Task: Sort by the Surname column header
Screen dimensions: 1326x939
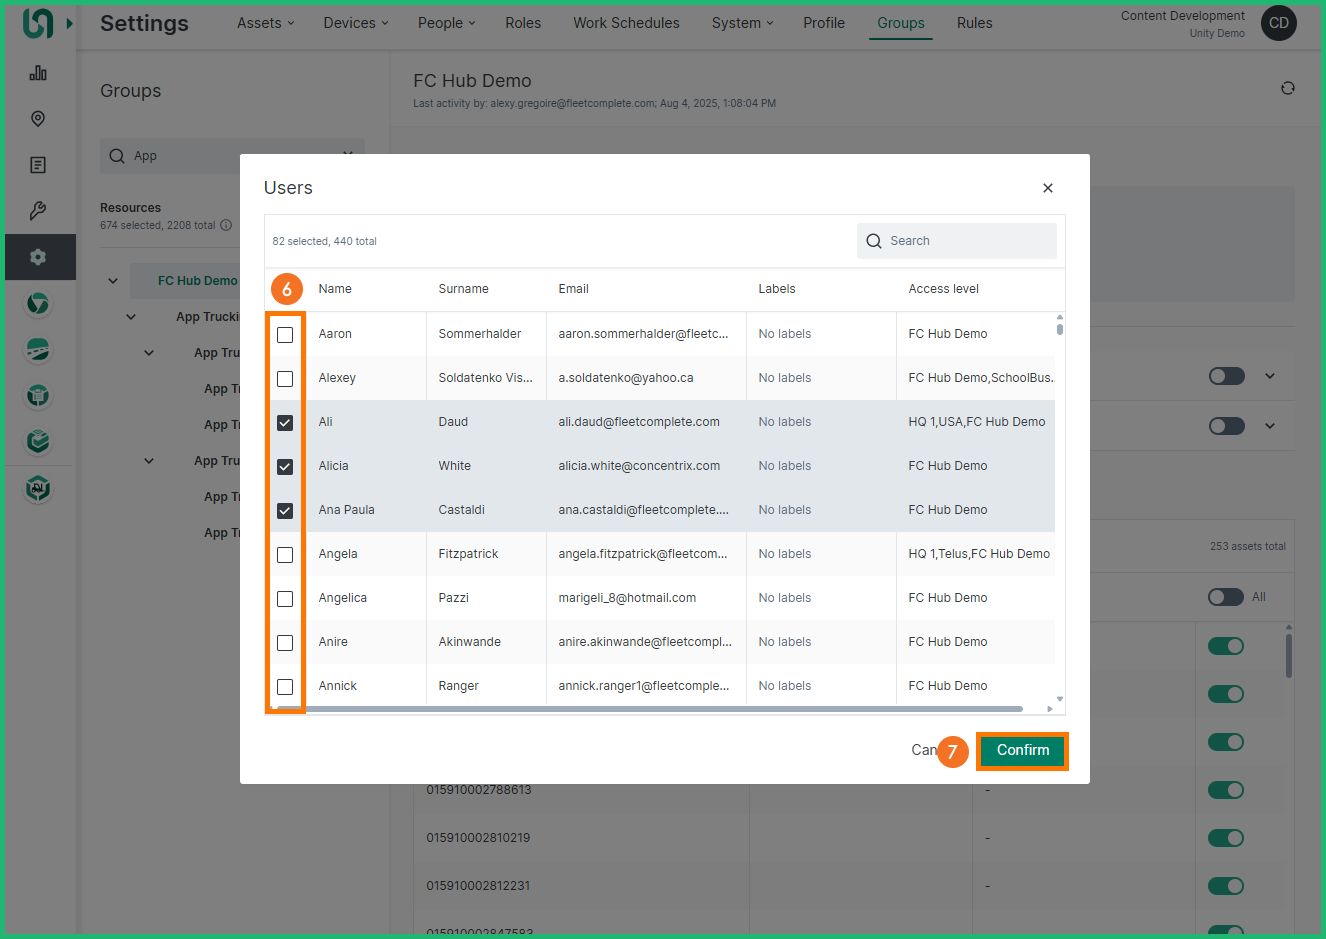Action: (x=463, y=289)
